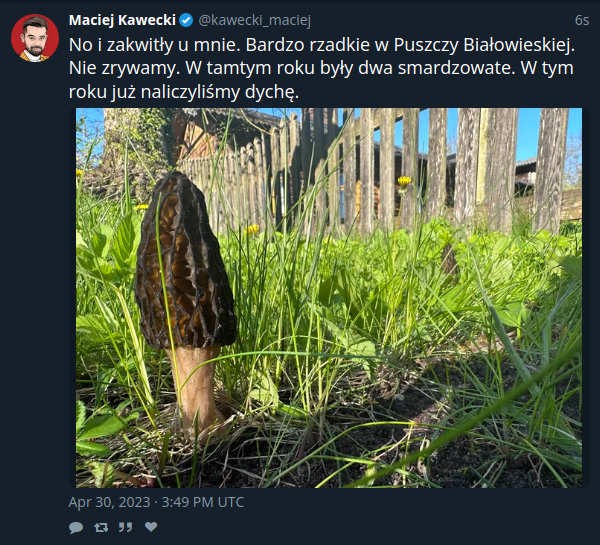The height and width of the screenshot is (545, 600).
Task: Click the yellow dandelion flower in photo
Action: 404,181
